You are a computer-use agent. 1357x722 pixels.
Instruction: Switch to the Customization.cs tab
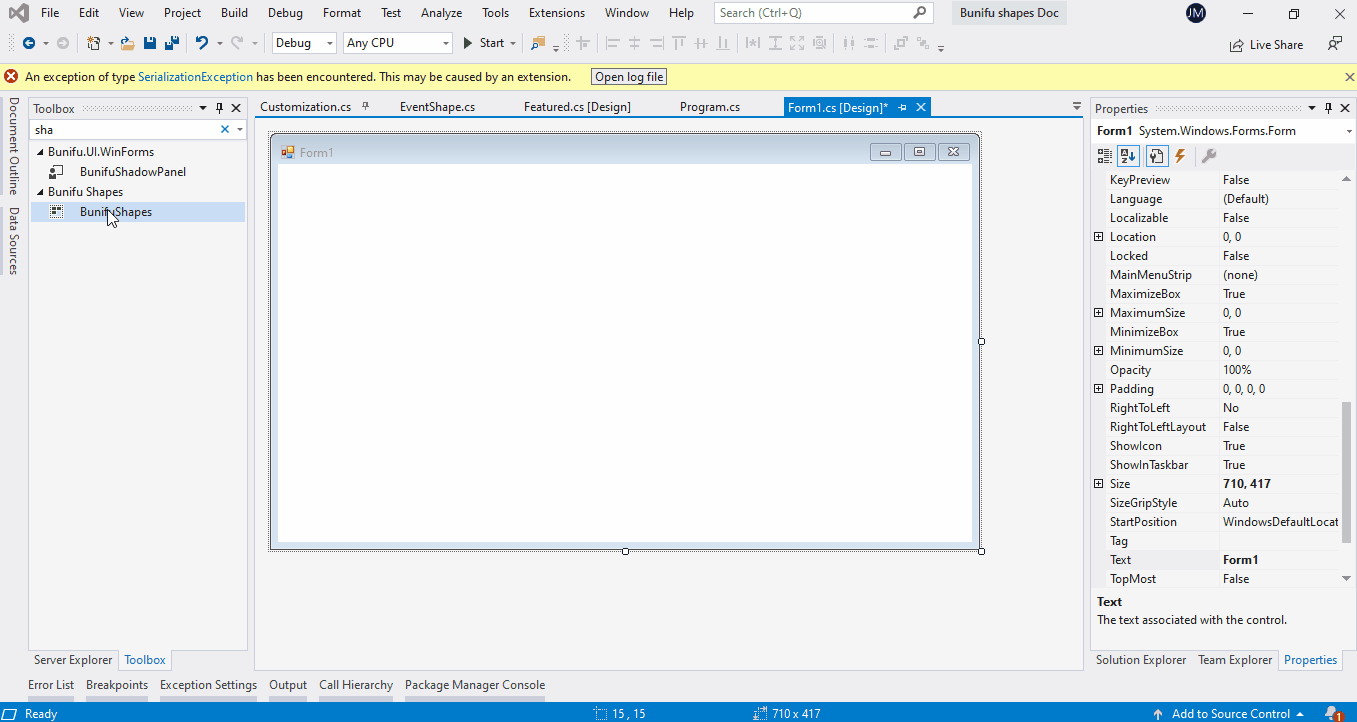(x=305, y=107)
